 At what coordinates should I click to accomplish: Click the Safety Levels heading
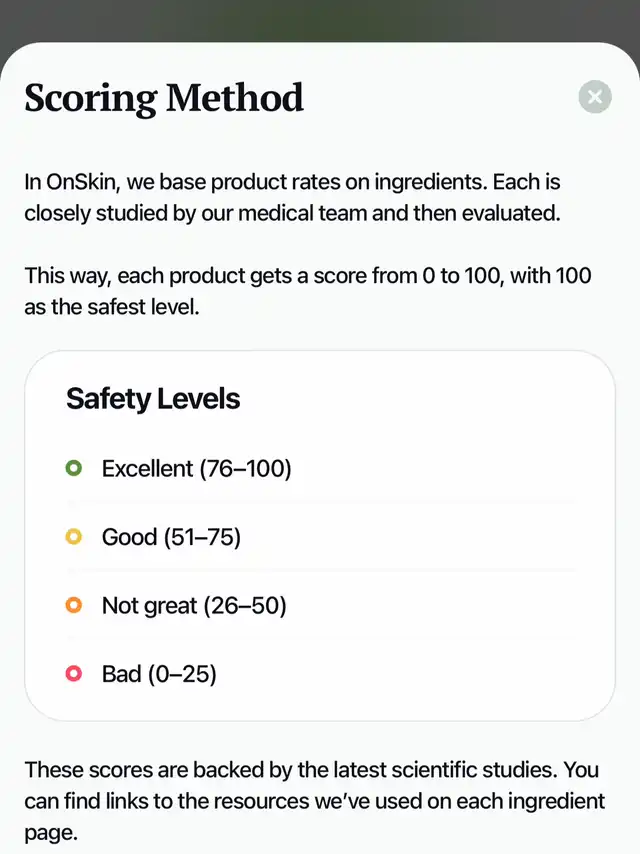pyautogui.click(x=153, y=399)
